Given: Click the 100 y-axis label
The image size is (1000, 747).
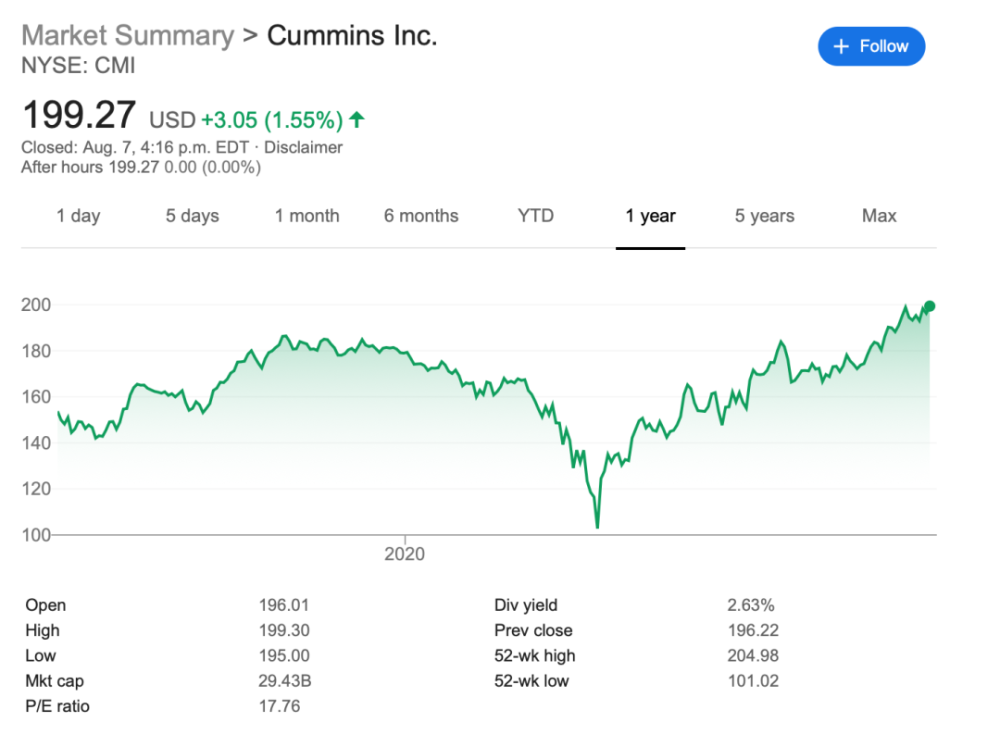Looking at the screenshot, I should pyautogui.click(x=36, y=535).
